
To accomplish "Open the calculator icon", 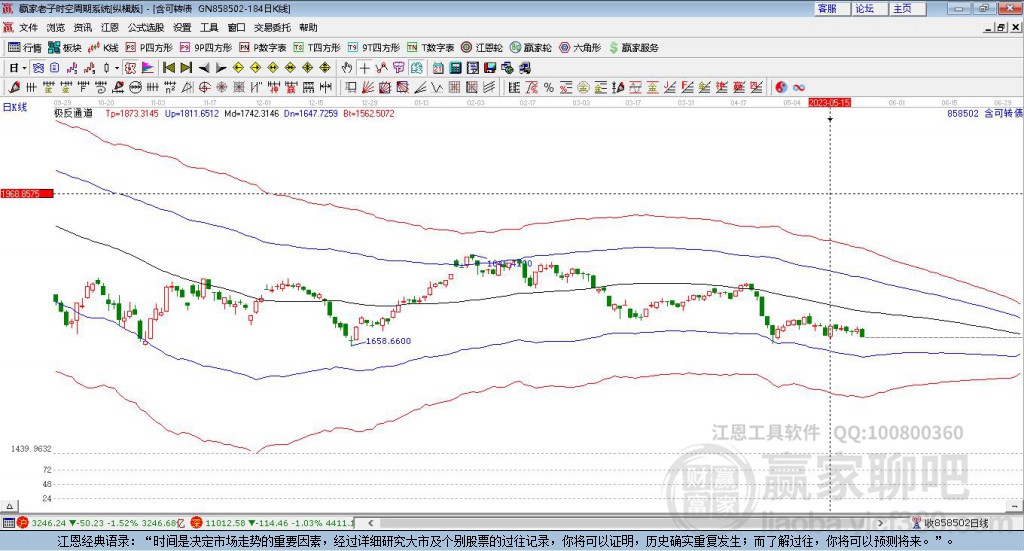I will [456, 68].
